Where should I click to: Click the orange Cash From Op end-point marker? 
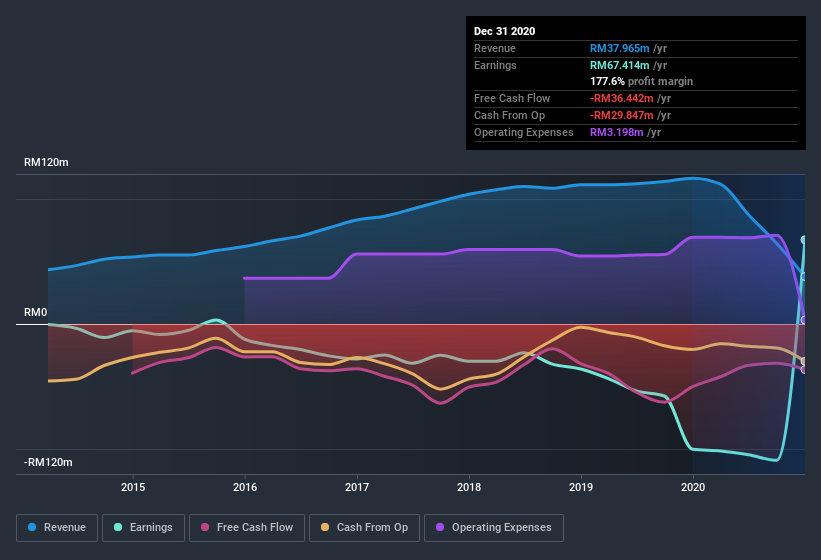coord(804,361)
